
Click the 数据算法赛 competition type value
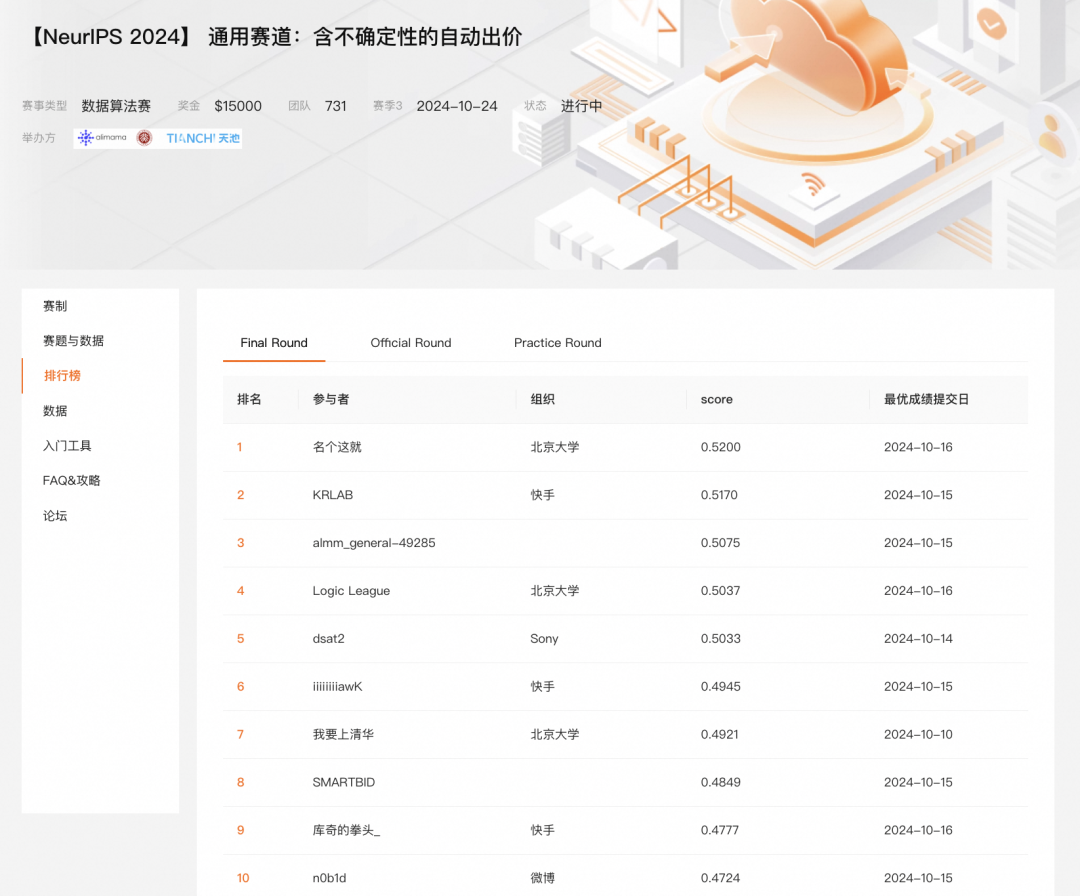pyautogui.click(x=116, y=105)
